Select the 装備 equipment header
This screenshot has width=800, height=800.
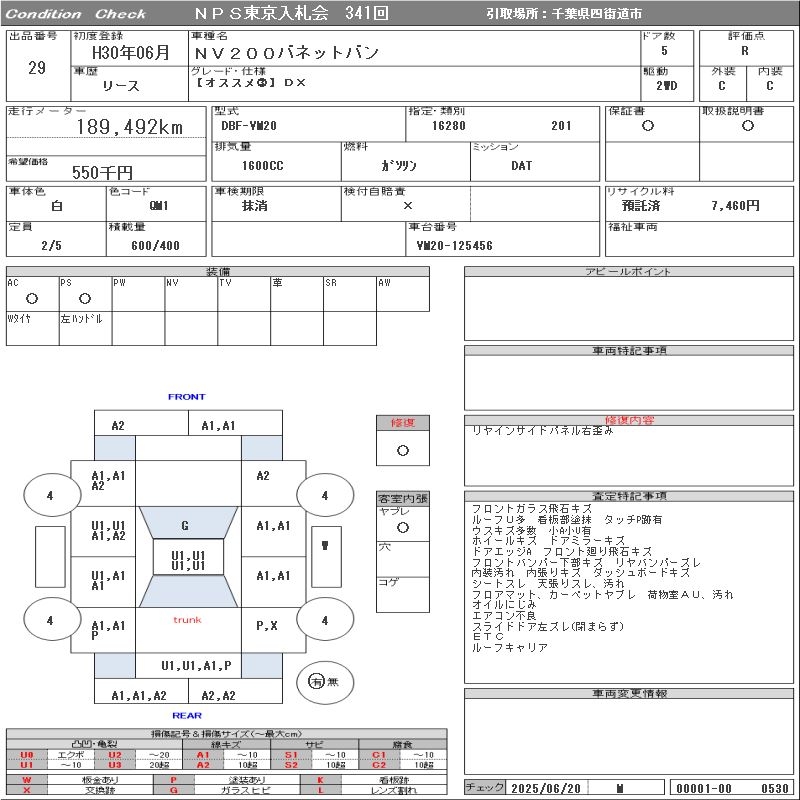218,272
